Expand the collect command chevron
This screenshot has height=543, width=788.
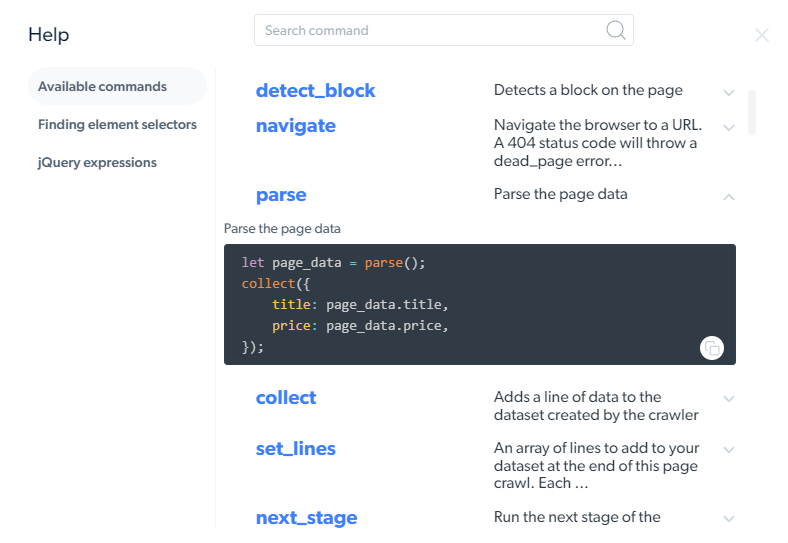pyautogui.click(x=729, y=399)
